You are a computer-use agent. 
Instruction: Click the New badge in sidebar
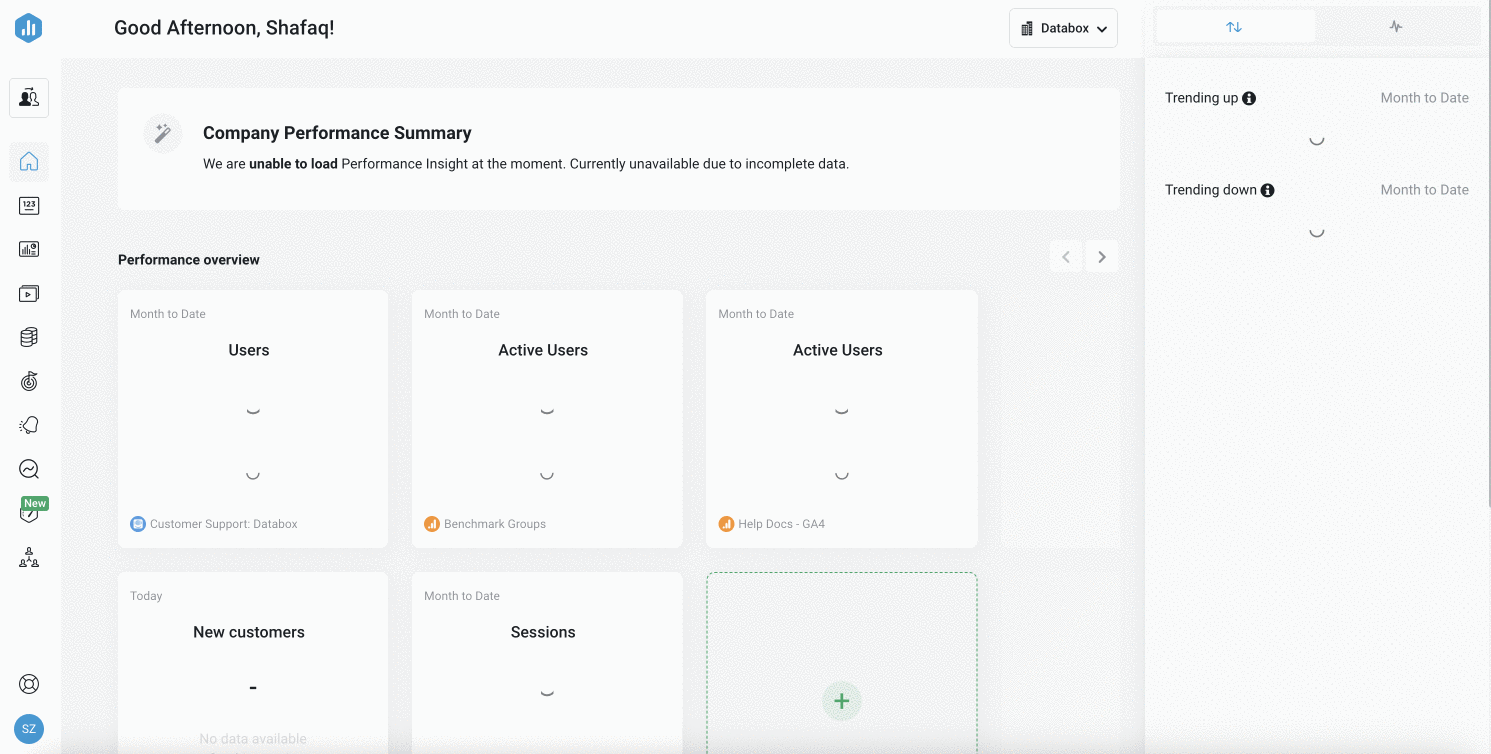click(x=35, y=503)
